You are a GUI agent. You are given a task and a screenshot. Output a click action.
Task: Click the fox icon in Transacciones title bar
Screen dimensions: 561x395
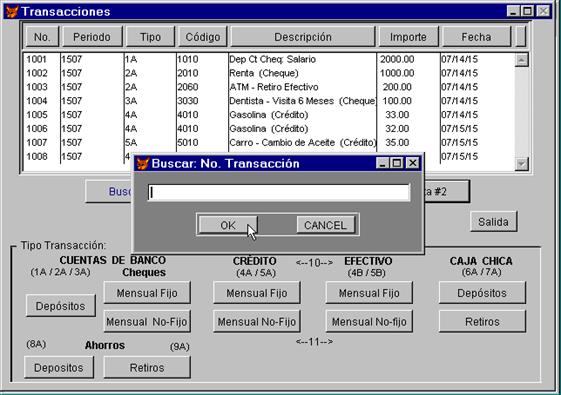tap(12, 12)
